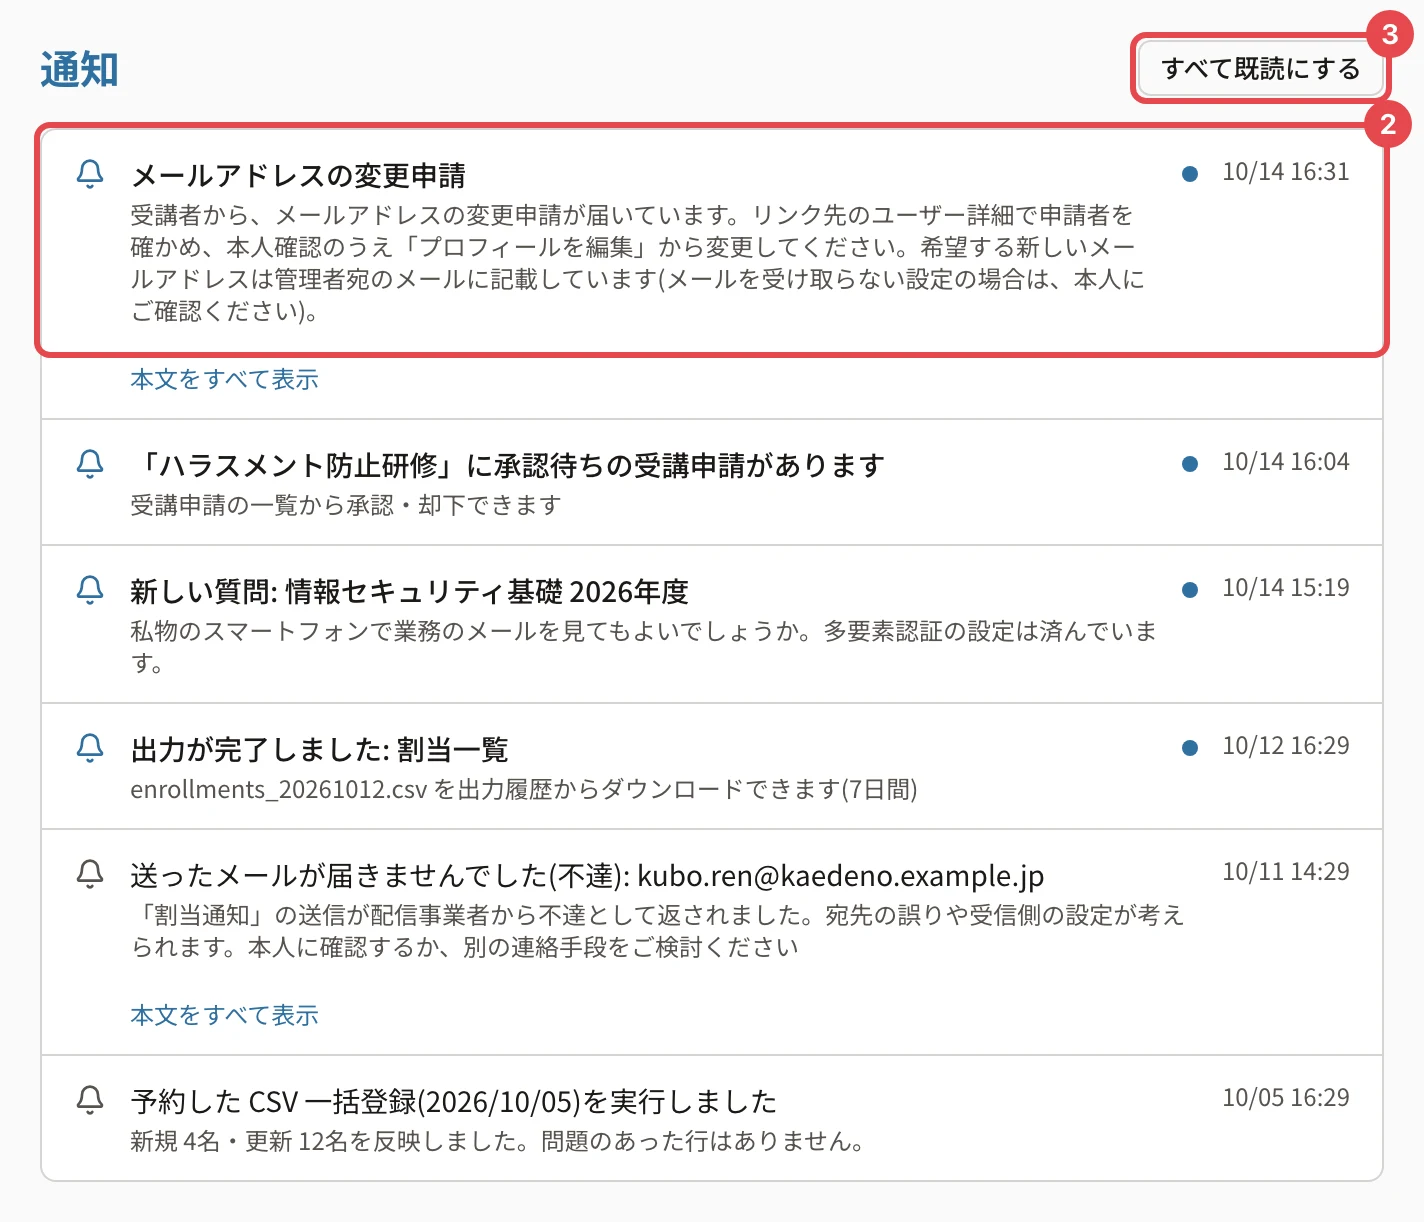Click the 通知 page heading
Viewport: 1424px width, 1222px height.
click(79, 69)
